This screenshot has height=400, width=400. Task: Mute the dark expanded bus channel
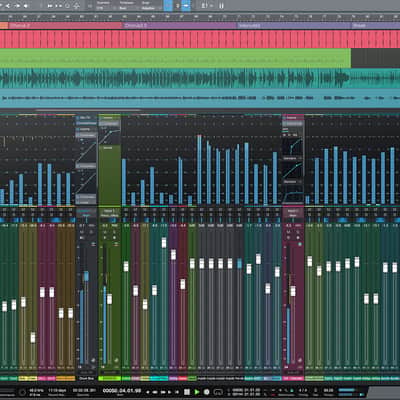(82, 232)
